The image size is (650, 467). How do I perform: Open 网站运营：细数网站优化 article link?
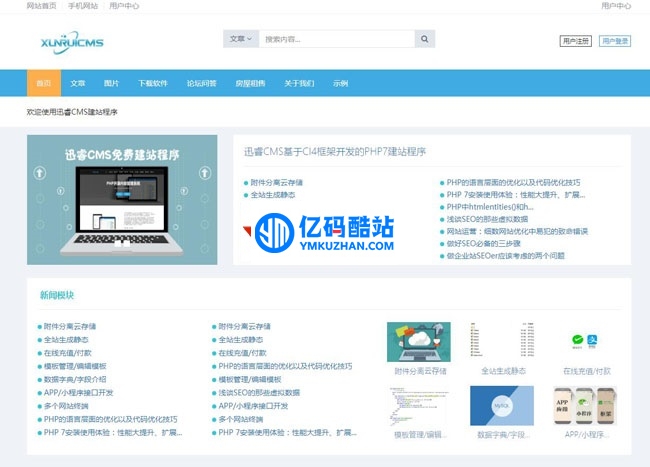517,231
